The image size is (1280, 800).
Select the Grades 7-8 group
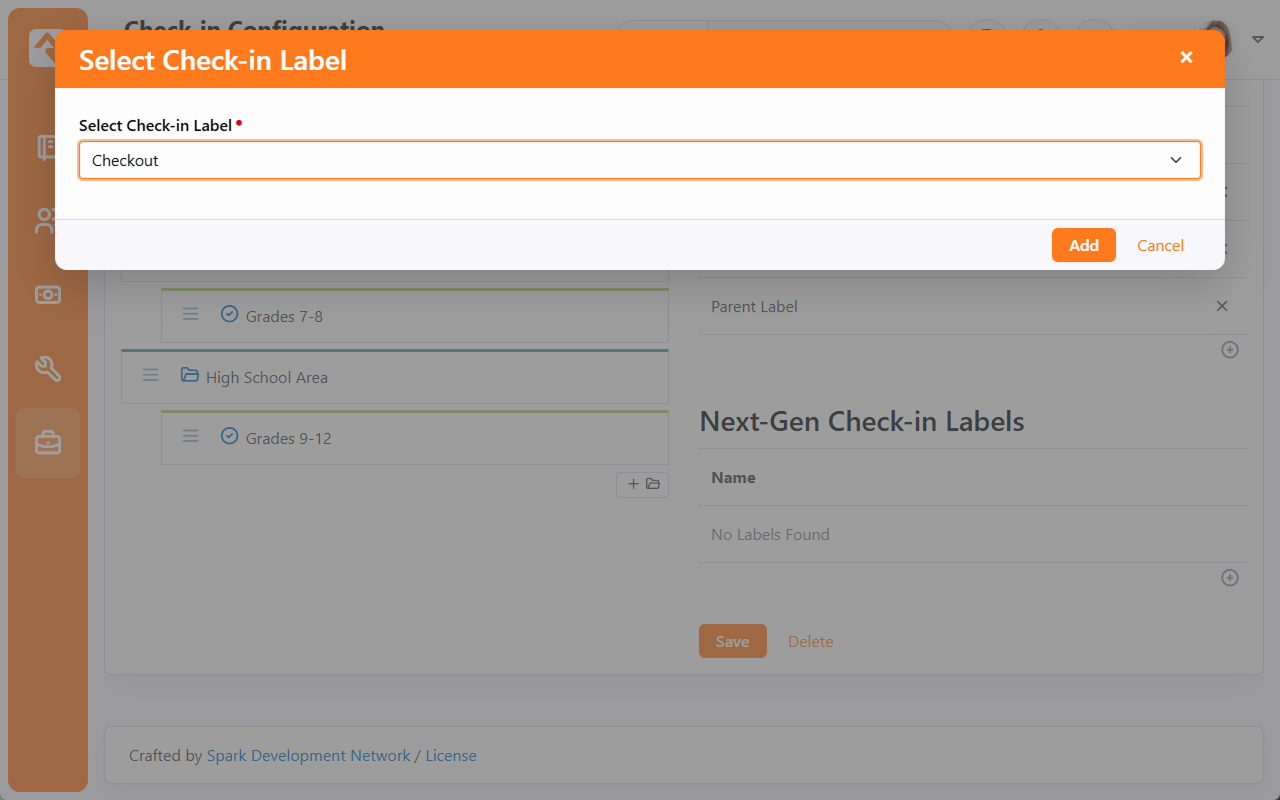[284, 316]
